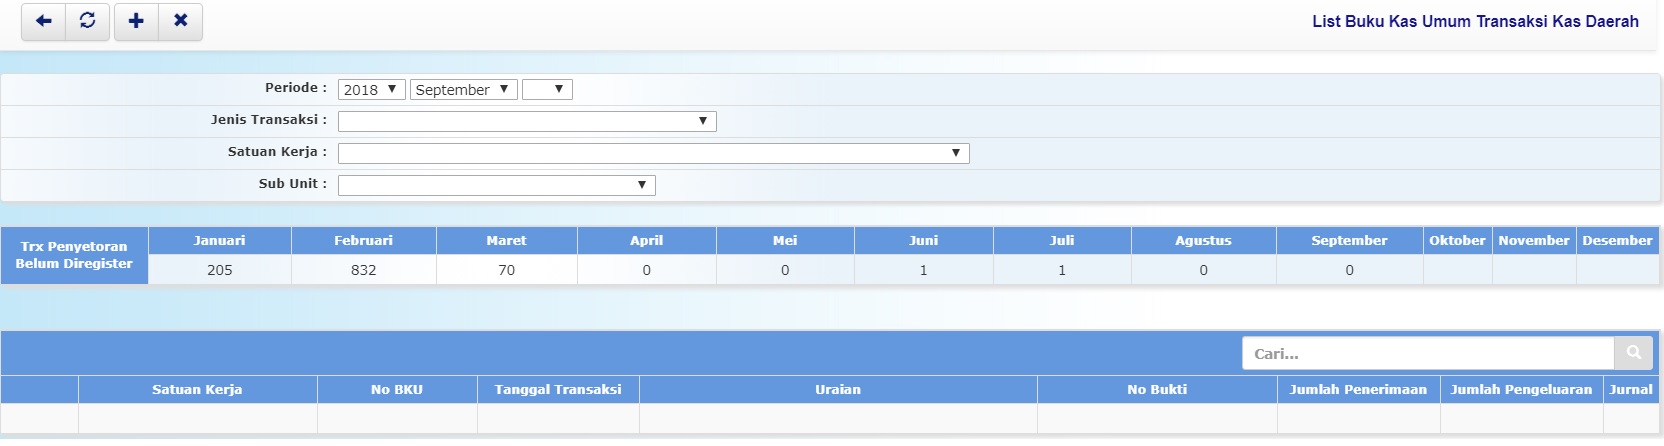1664x446 pixels.
Task: Click the No BKU column header
Action: [x=397, y=389]
